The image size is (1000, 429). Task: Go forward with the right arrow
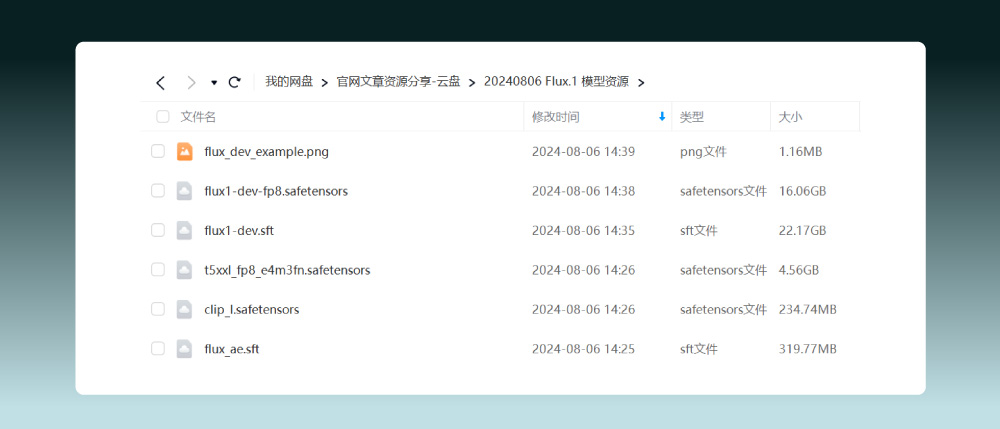[x=191, y=82]
